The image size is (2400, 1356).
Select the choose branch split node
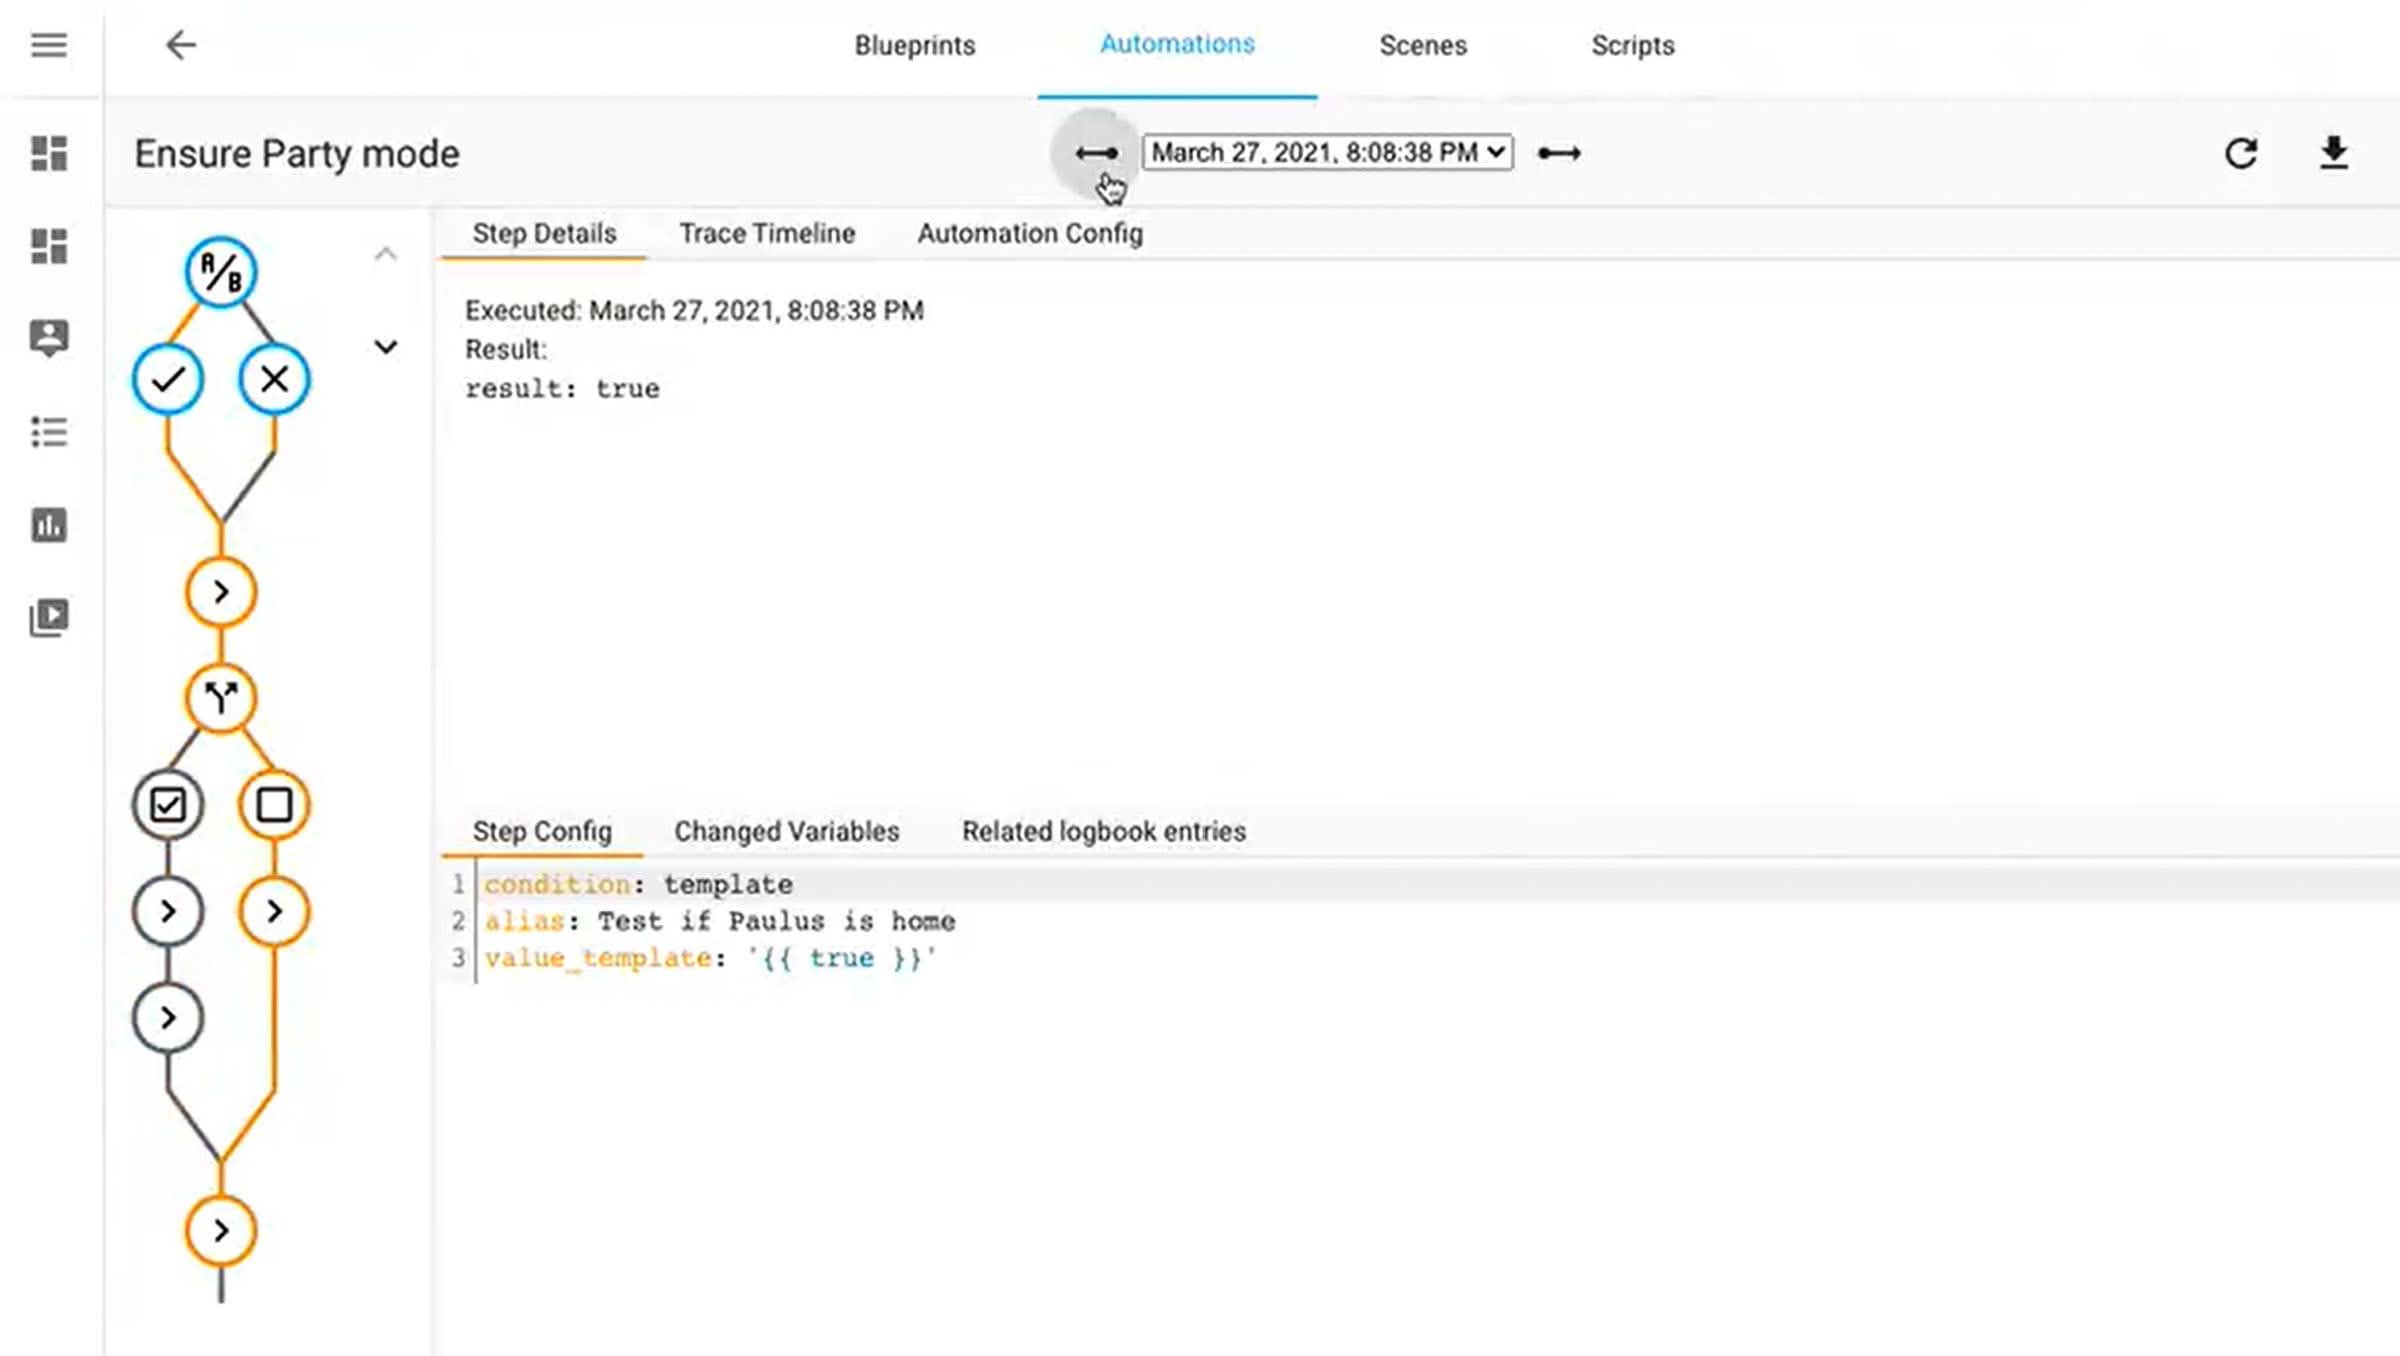[x=221, y=698]
